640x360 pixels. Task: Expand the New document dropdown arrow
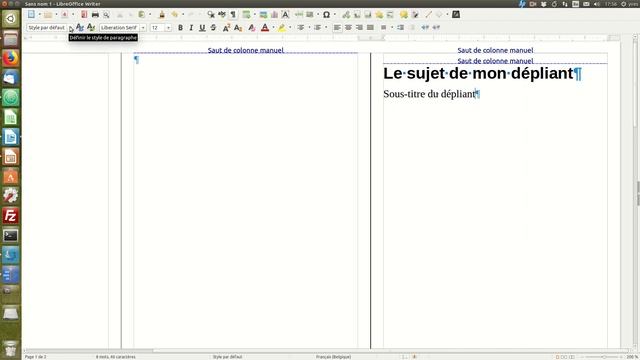(x=40, y=15)
